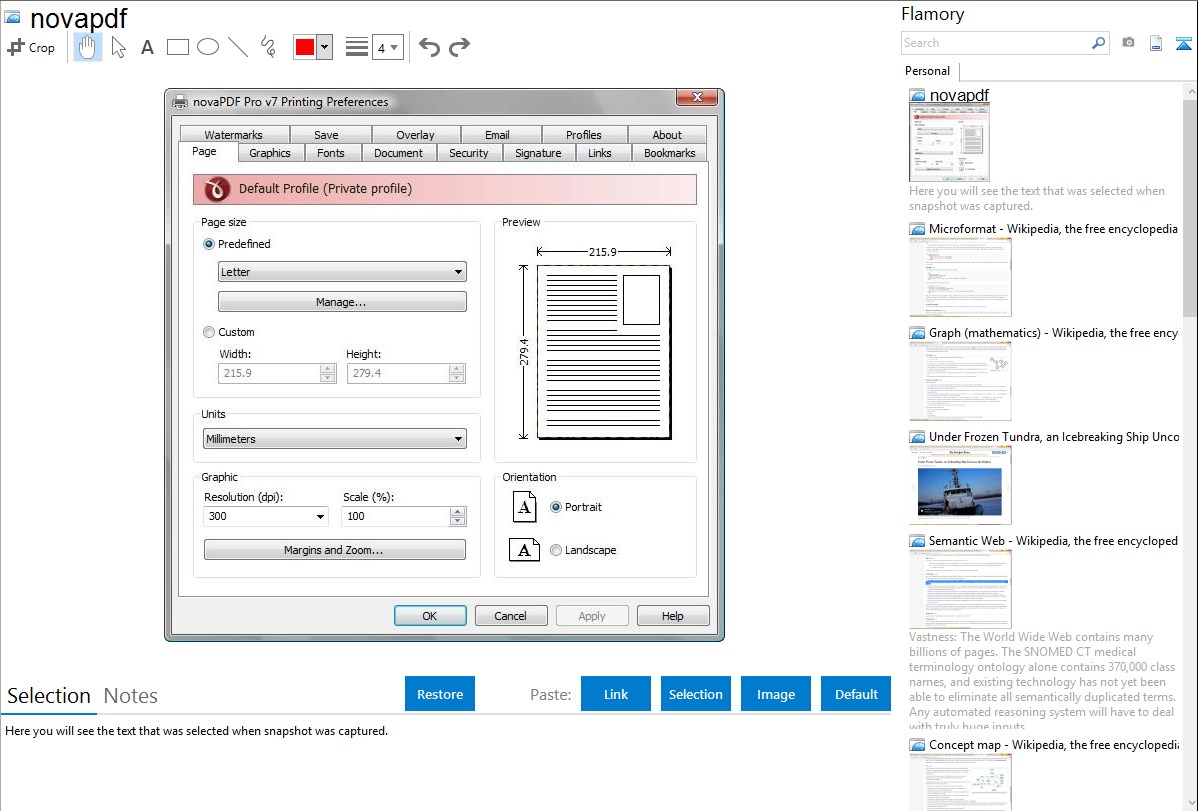The width and height of the screenshot is (1198, 811).
Task: Click the novaPDF logo in profile banner
Action: tap(217, 189)
